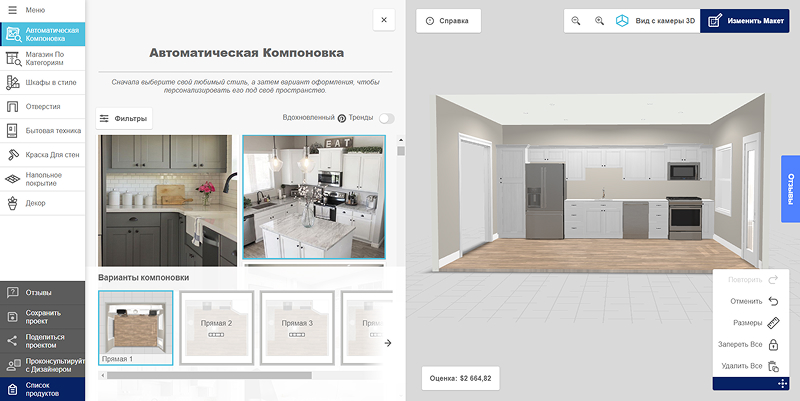This screenshot has width=800, height=401.
Task: Click the next arrow in layout variants
Action: pyautogui.click(x=388, y=343)
